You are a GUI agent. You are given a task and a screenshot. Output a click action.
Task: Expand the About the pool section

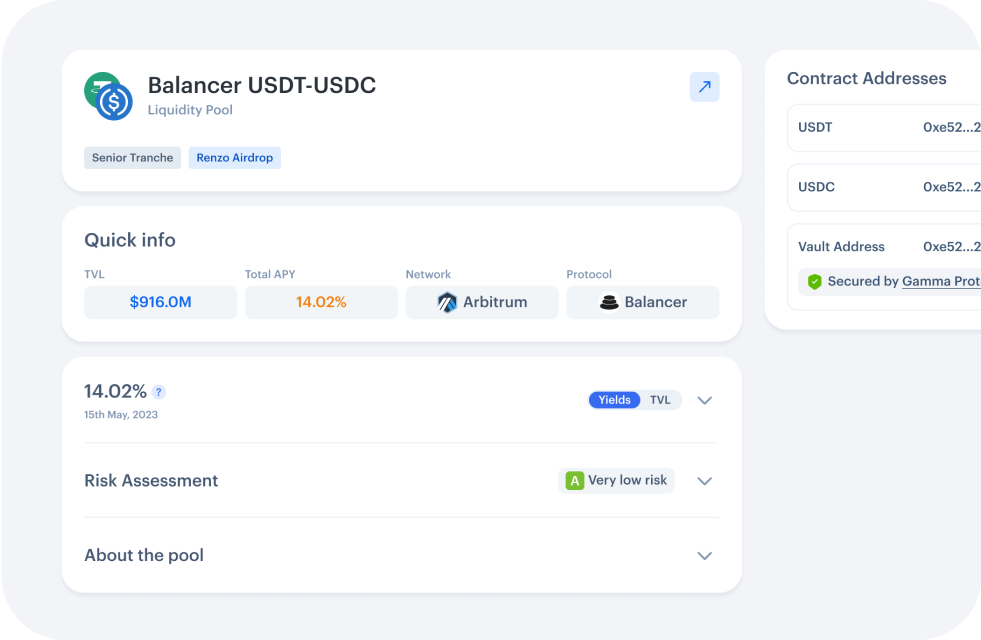pos(704,556)
